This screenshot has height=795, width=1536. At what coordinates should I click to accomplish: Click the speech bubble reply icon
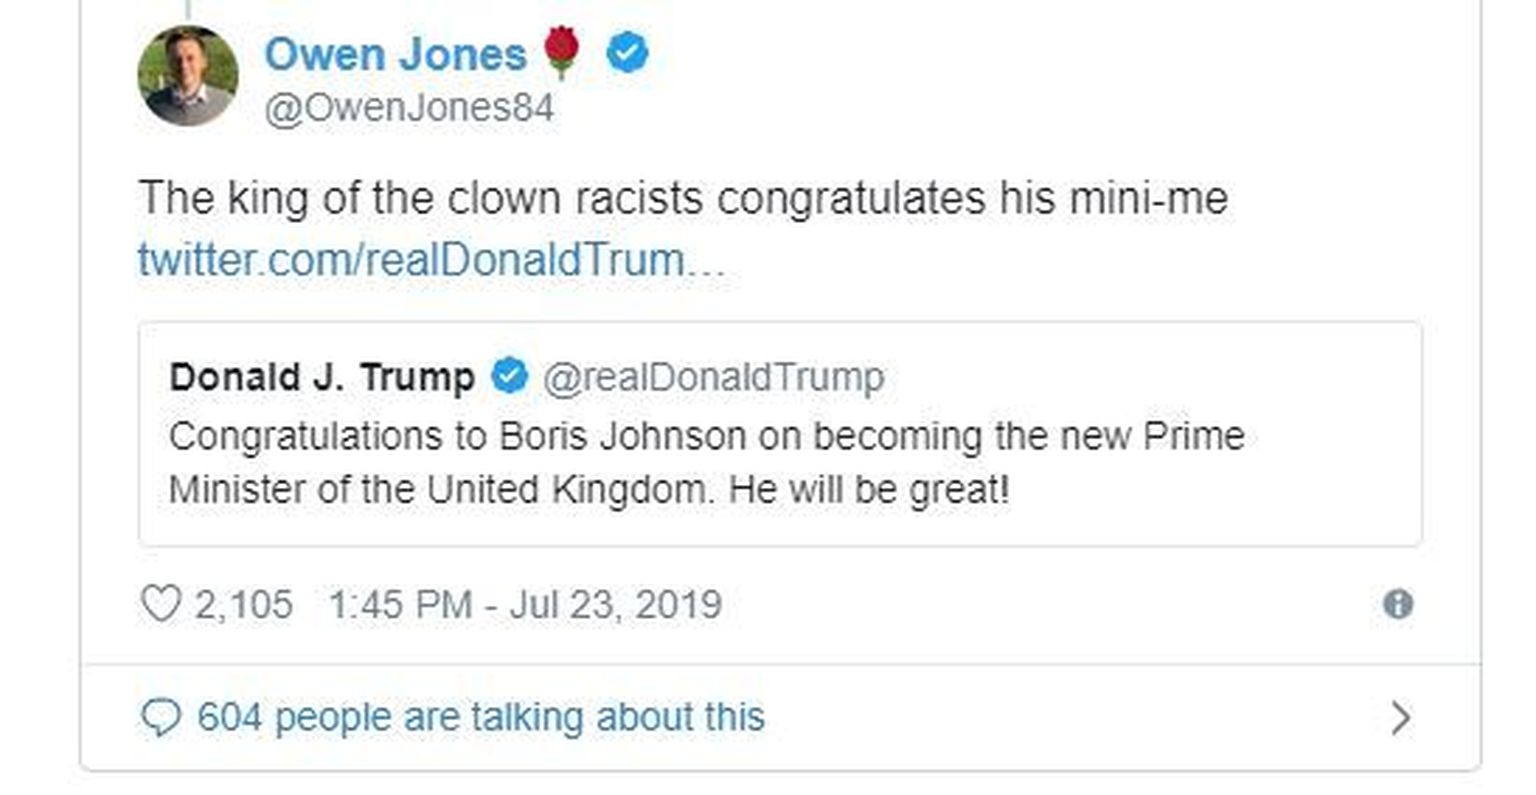click(160, 718)
